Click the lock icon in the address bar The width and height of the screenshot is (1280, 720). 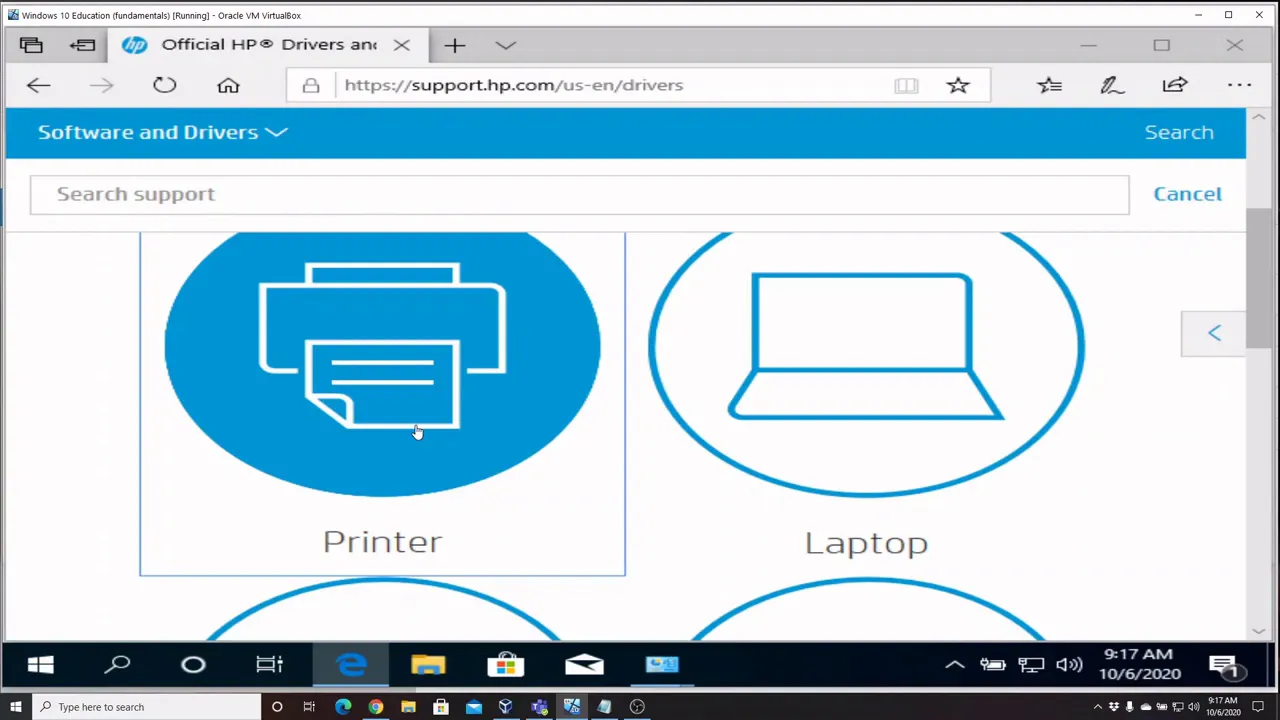coord(311,85)
